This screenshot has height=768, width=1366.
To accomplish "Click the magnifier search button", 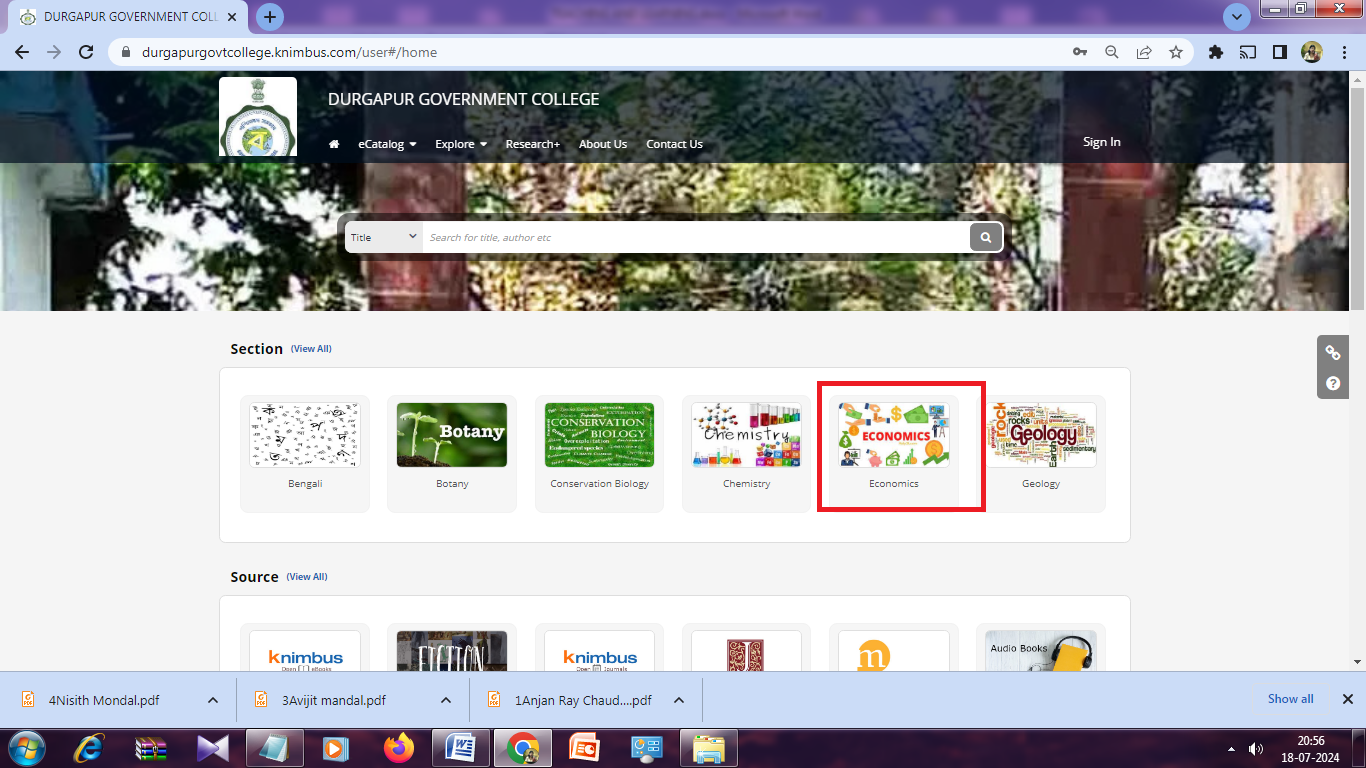I will [985, 237].
